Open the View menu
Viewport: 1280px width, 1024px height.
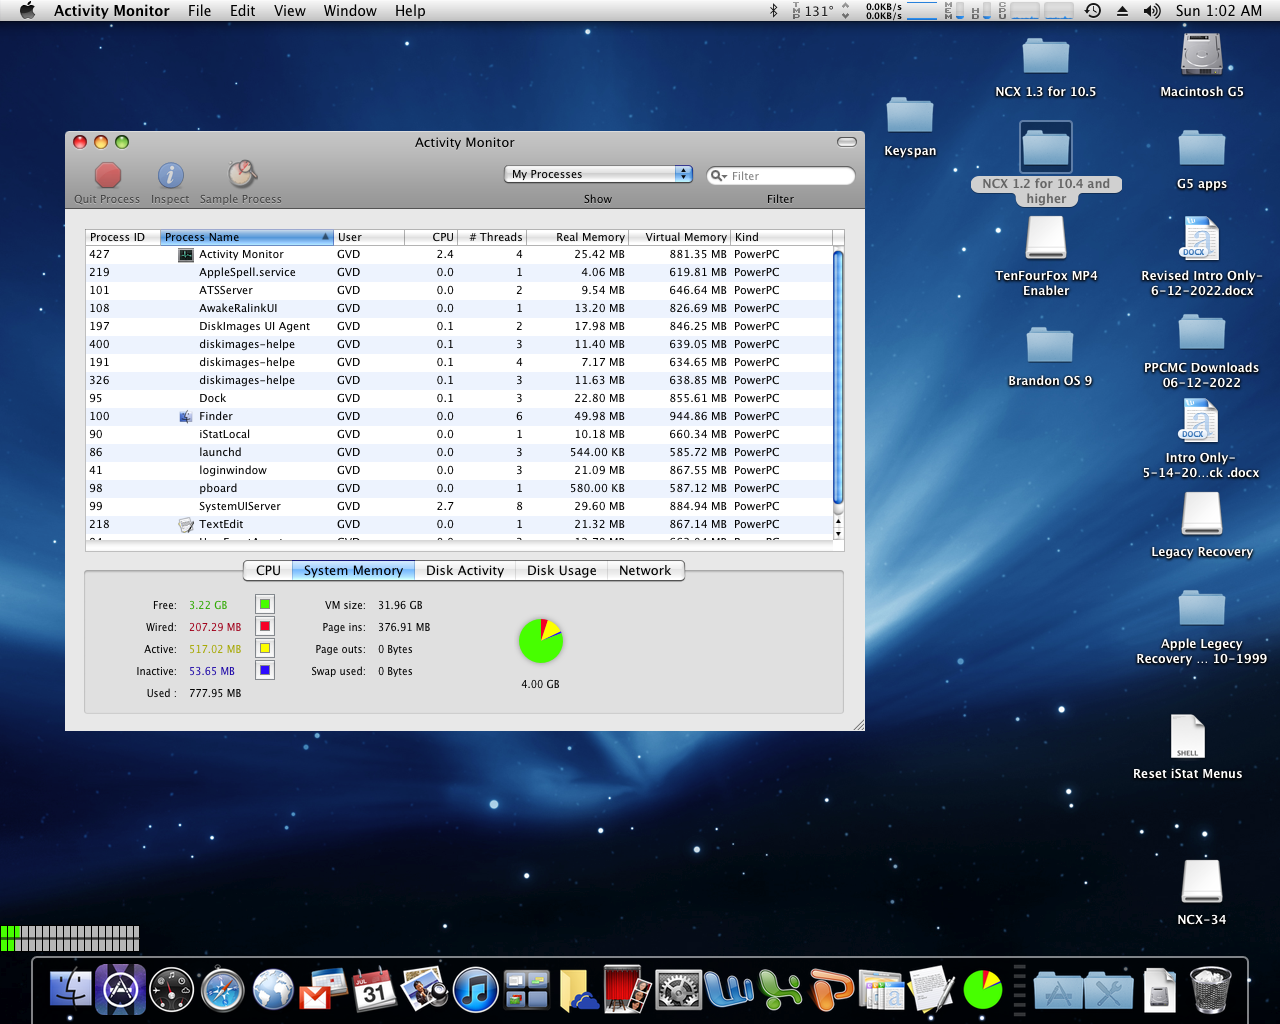290,11
